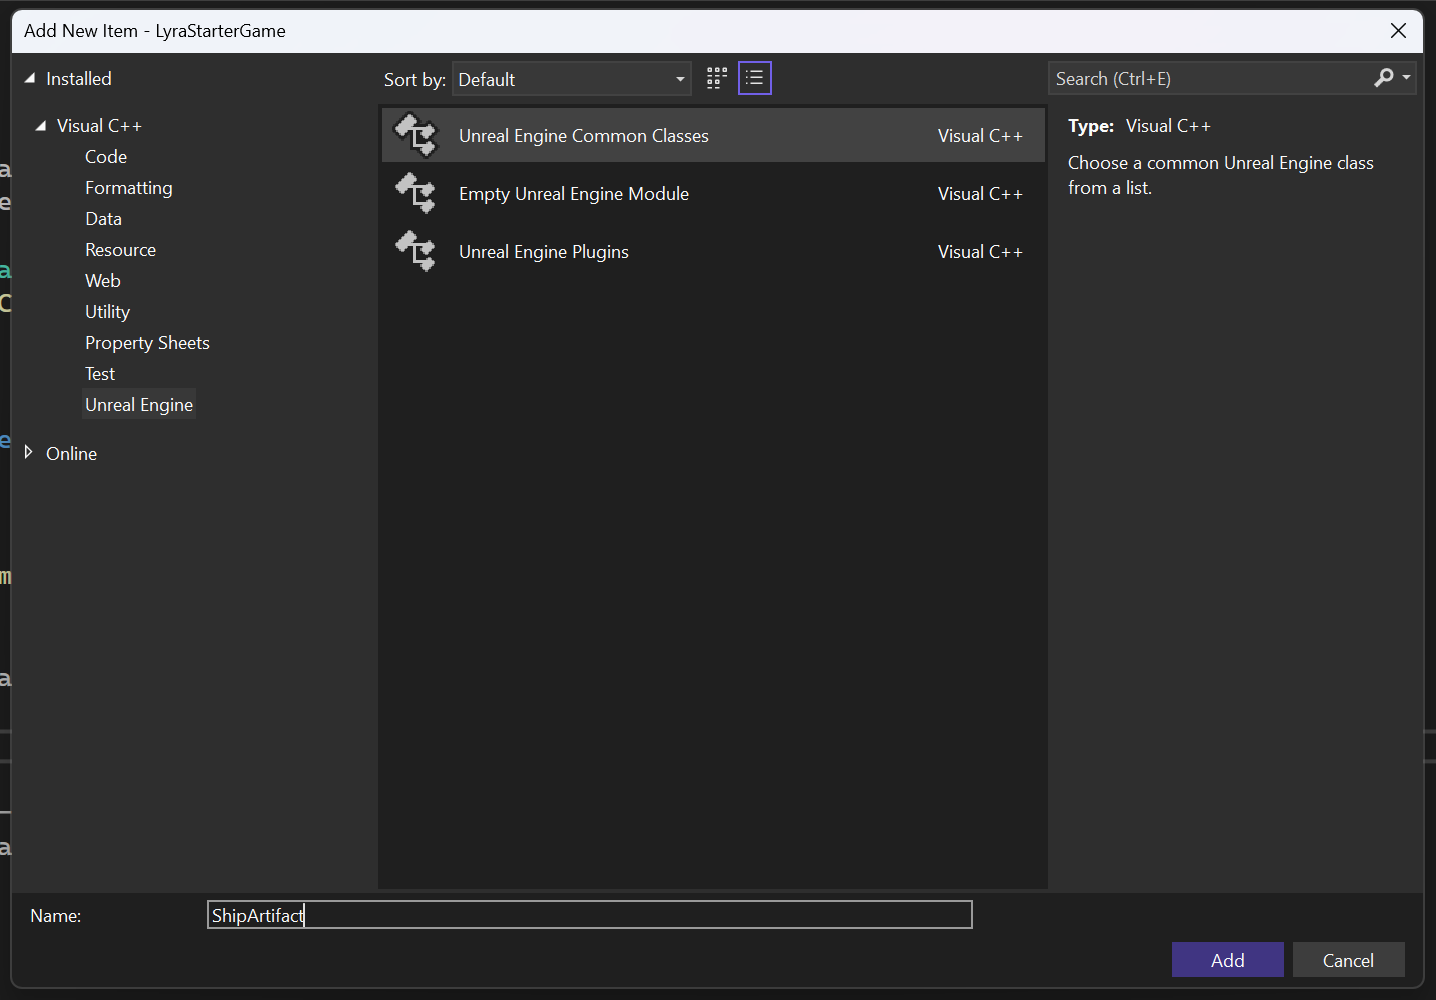This screenshot has width=1436, height=1000.
Task: Select the Resource category
Action: [x=121, y=250]
